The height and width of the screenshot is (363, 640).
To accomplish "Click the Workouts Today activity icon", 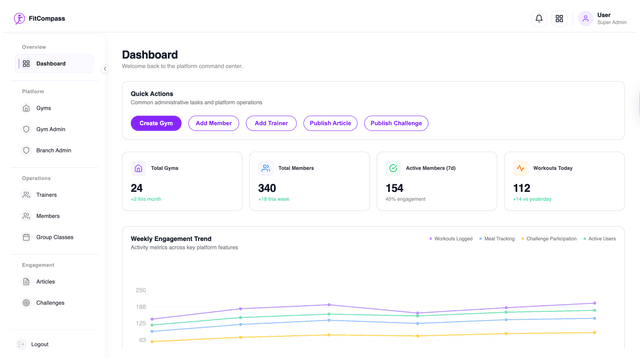I will (520, 168).
